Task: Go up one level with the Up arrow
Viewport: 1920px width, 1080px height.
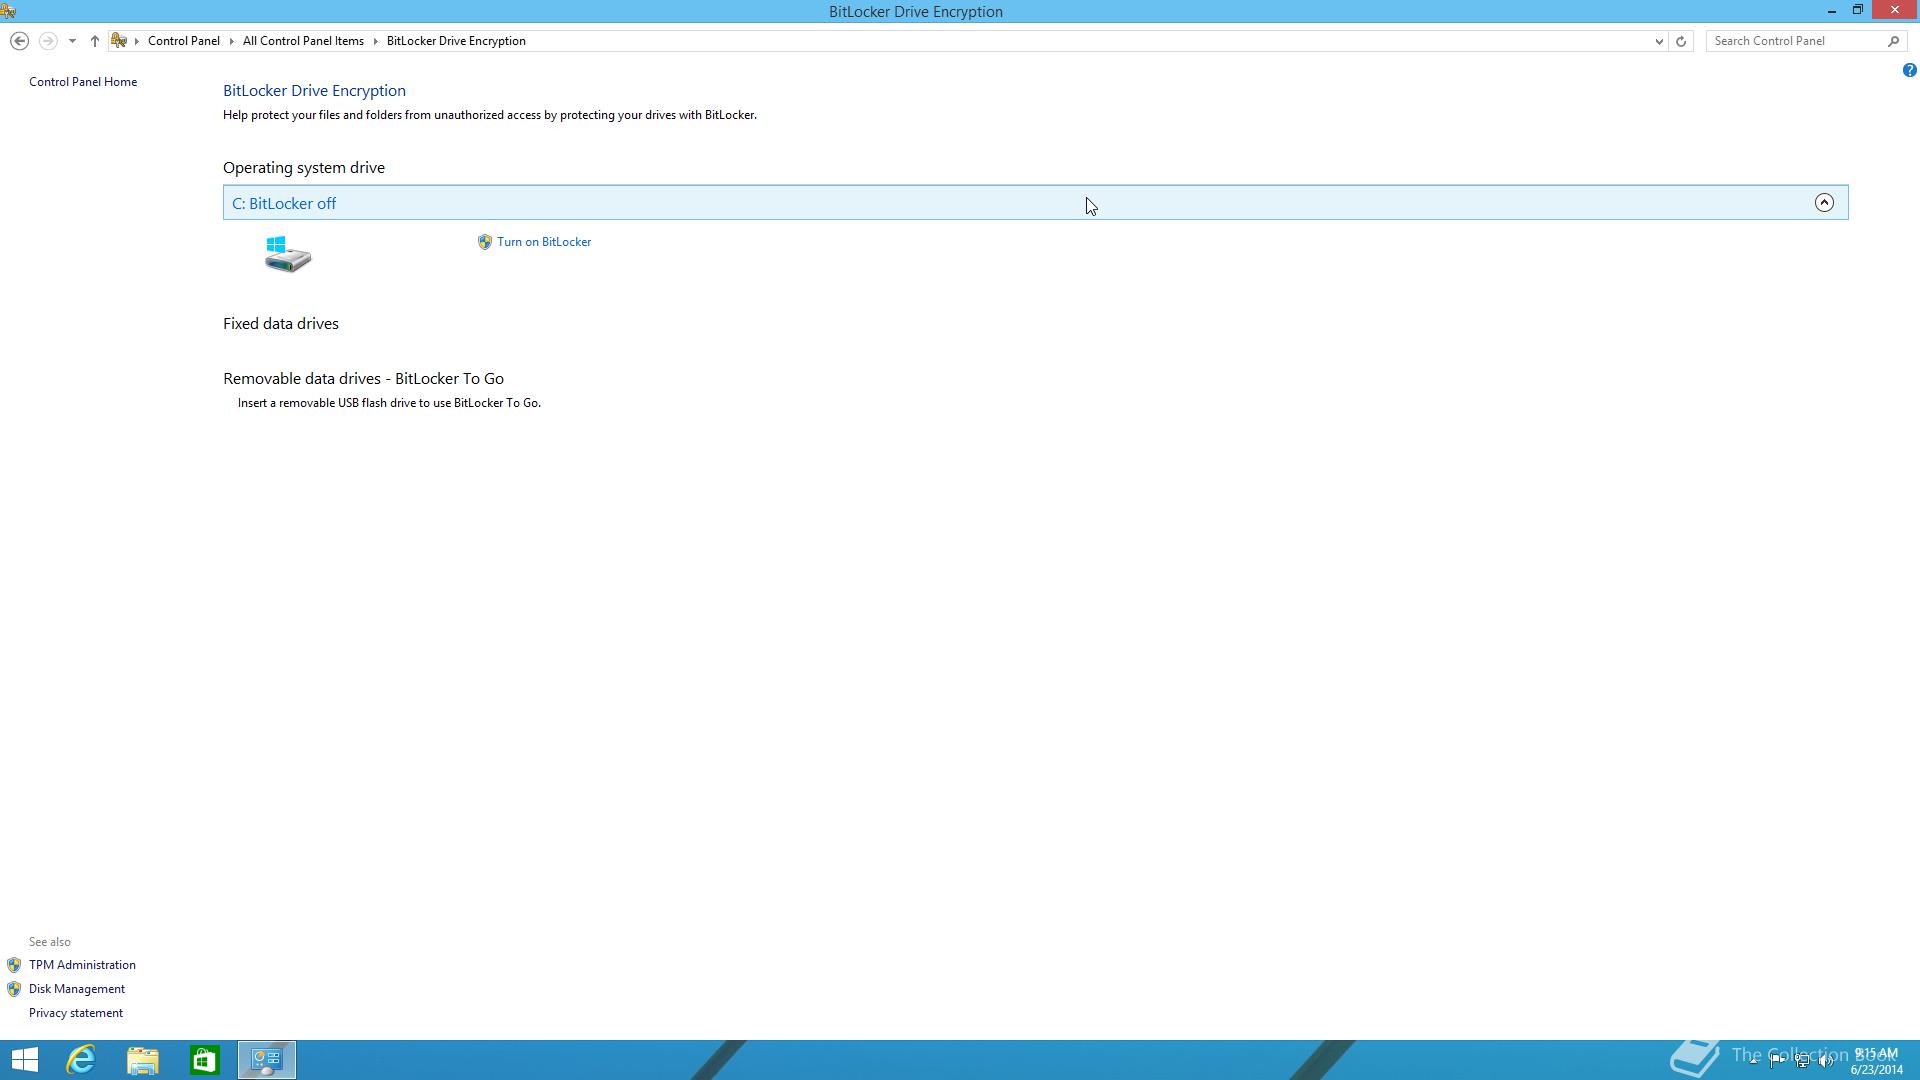Action: [95, 41]
